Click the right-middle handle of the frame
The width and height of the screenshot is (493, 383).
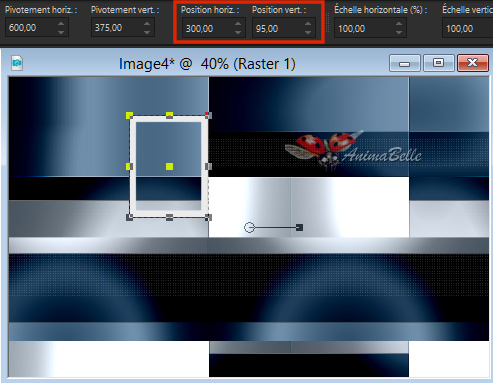point(208,166)
